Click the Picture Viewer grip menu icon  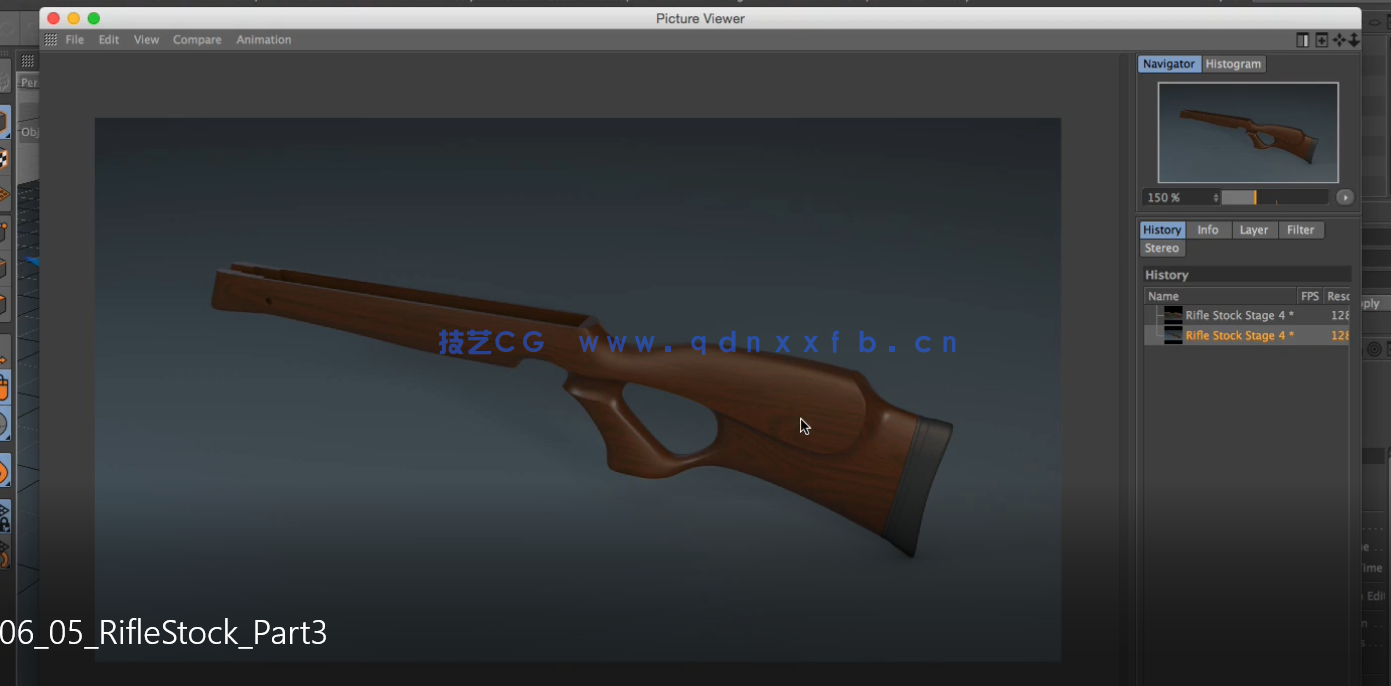51,40
